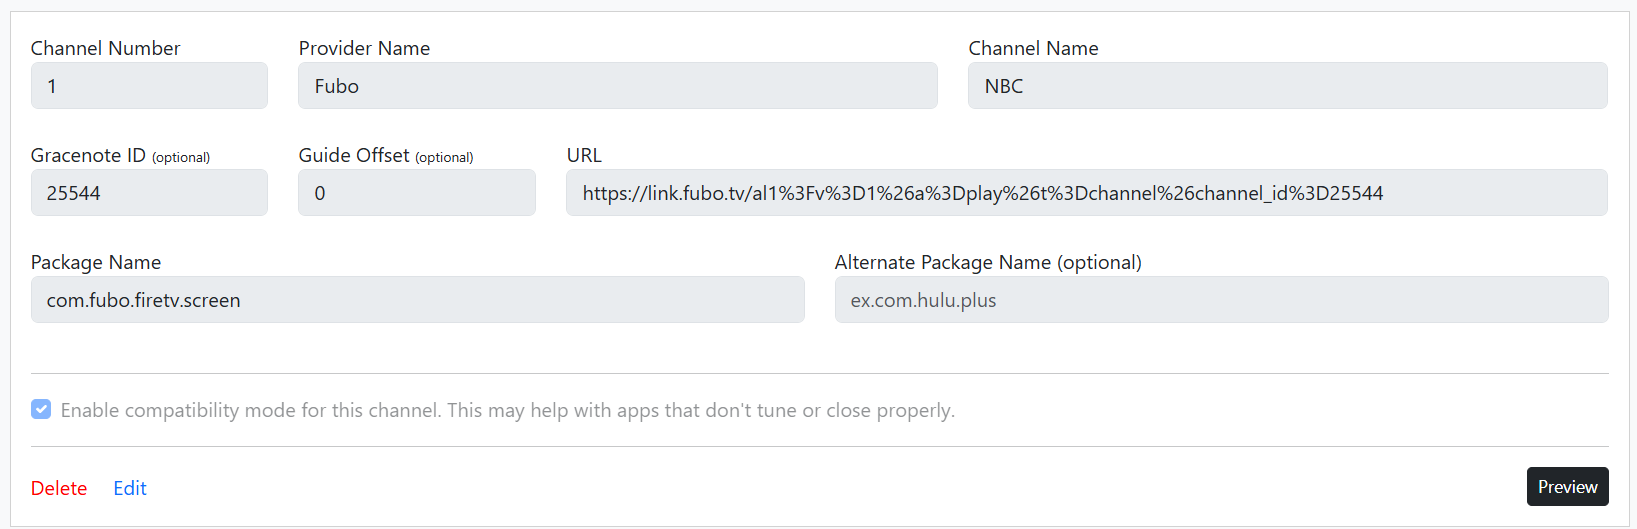Click the "Package Name" label
The height and width of the screenshot is (529, 1637).
pyautogui.click(x=96, y=262)
